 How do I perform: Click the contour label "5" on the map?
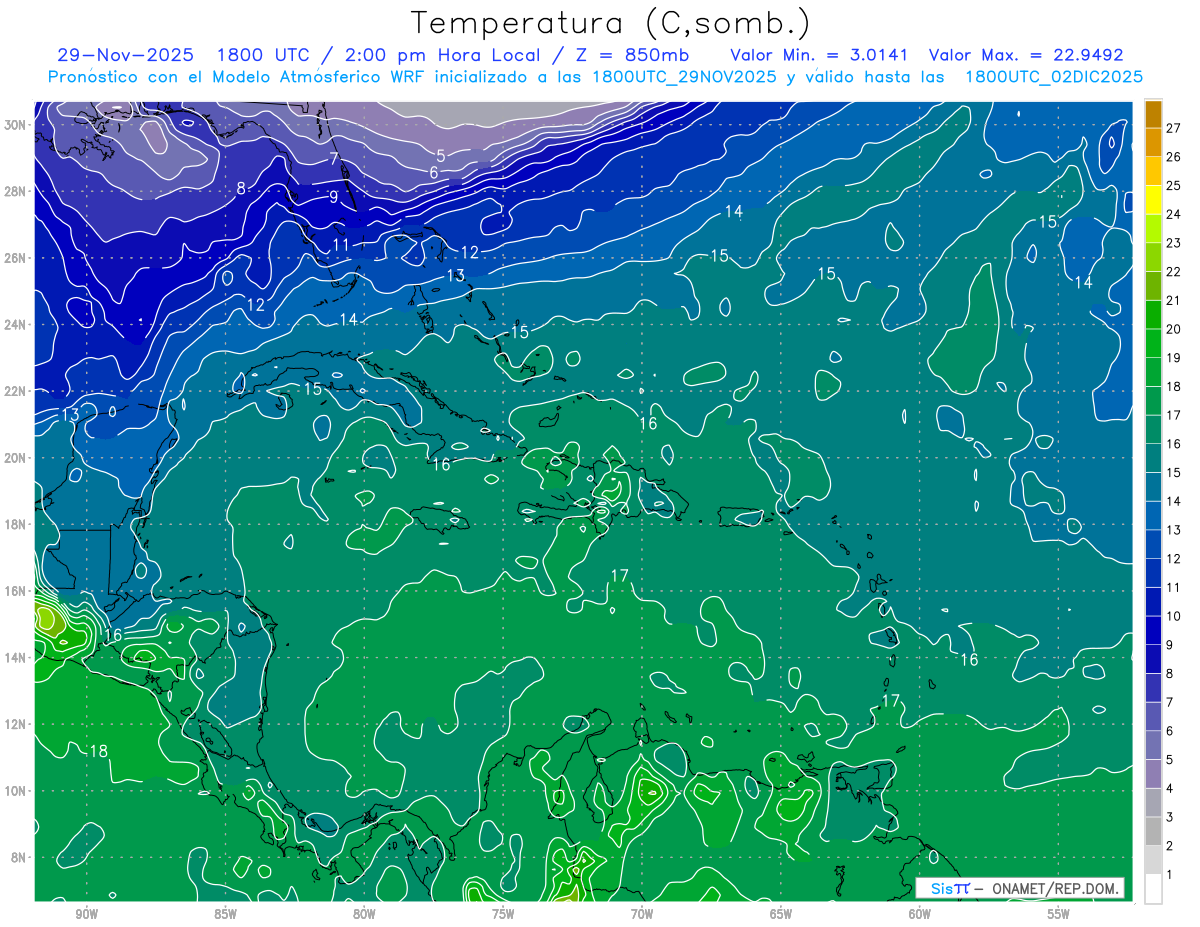(x=440, y=155)
